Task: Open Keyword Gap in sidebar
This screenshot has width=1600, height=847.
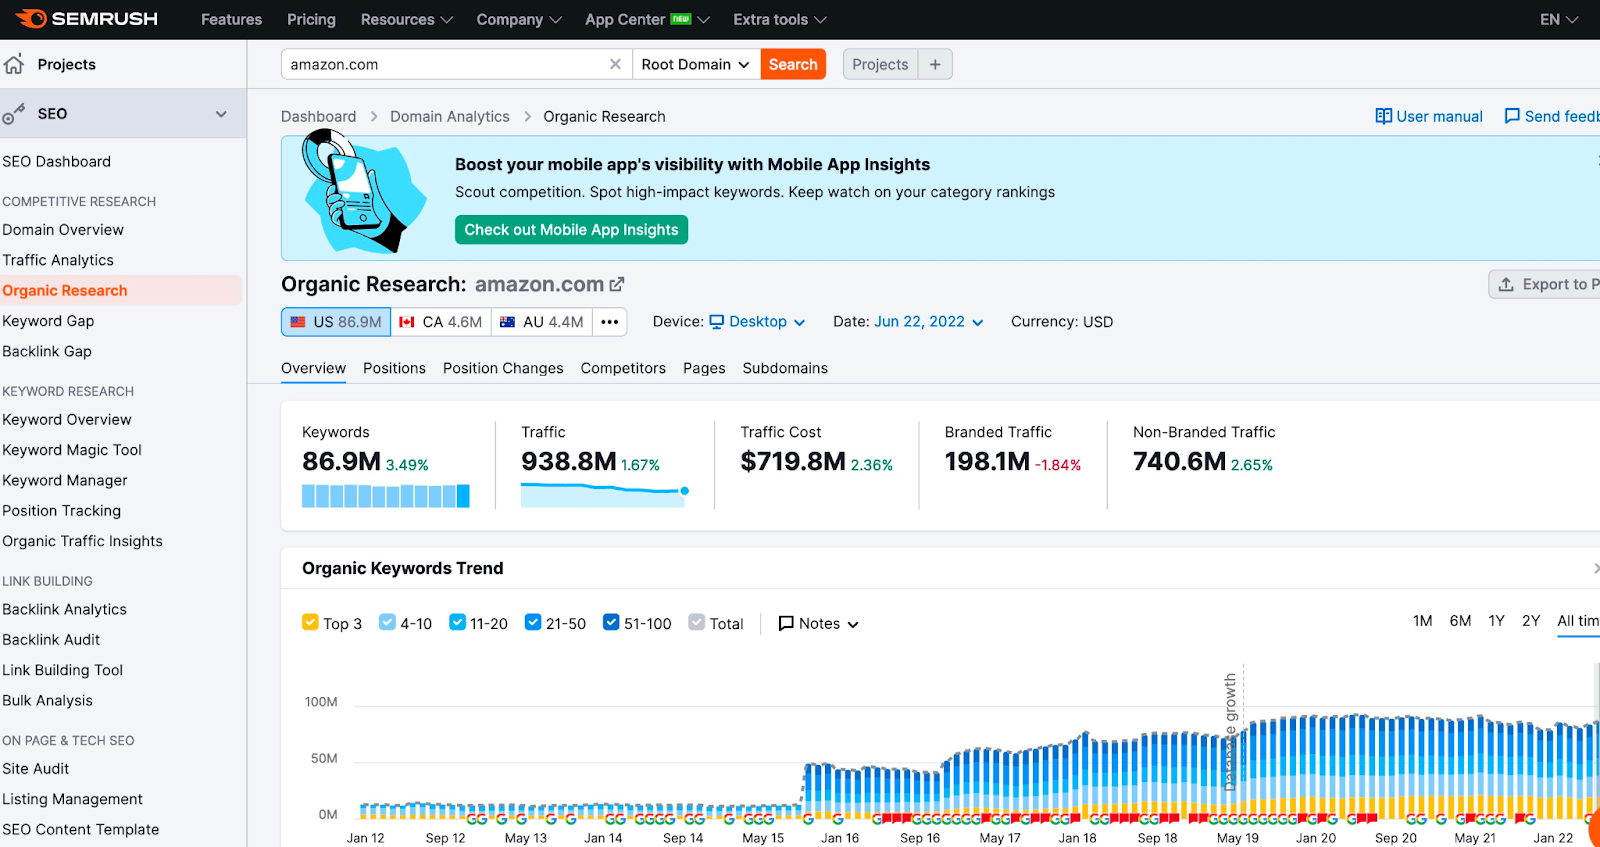Action: click(48, 321)
